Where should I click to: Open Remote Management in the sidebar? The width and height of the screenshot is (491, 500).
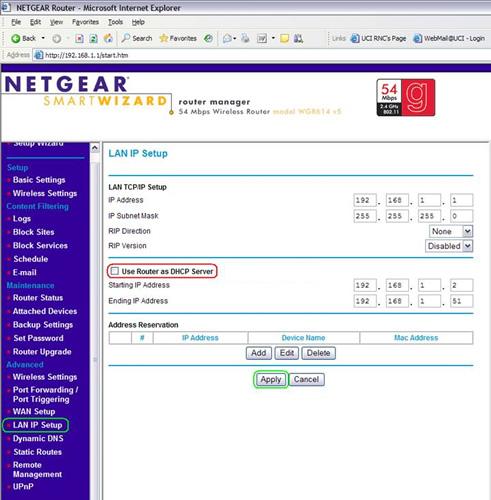(x=37, y=470)
